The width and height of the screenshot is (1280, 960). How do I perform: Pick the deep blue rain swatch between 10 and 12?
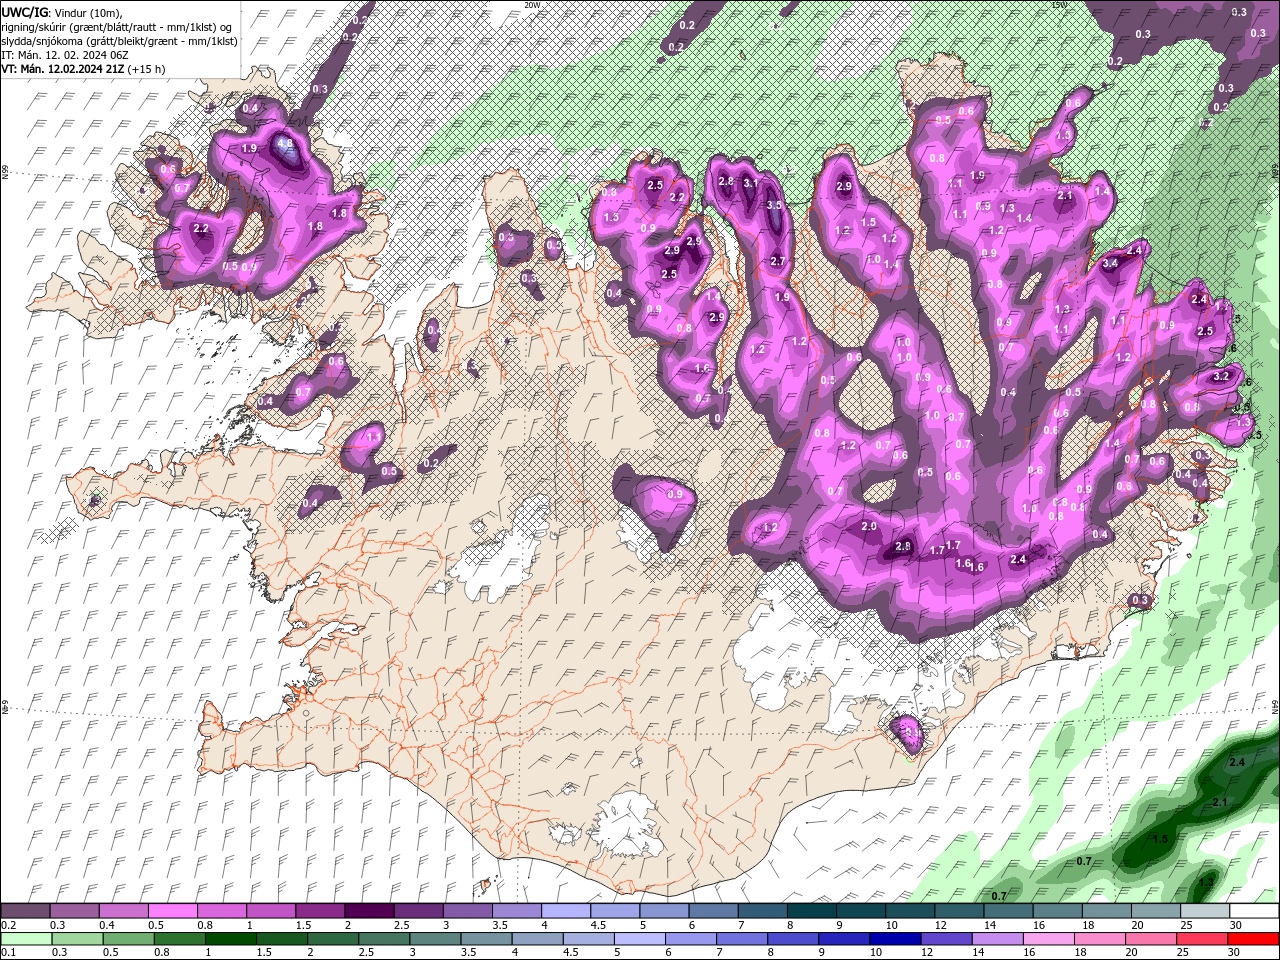[895, 938]
